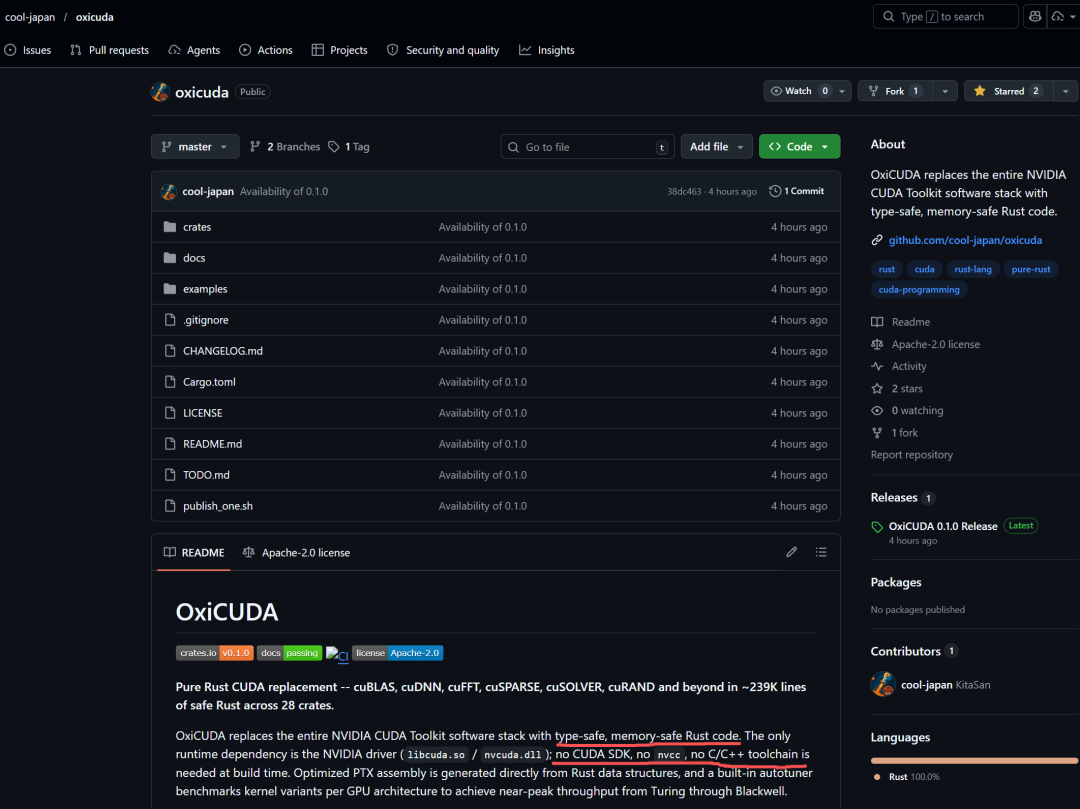The width and height of the screenshot is (1080, 809).
Task: Open the crates folder
Action: coord(197,227)
